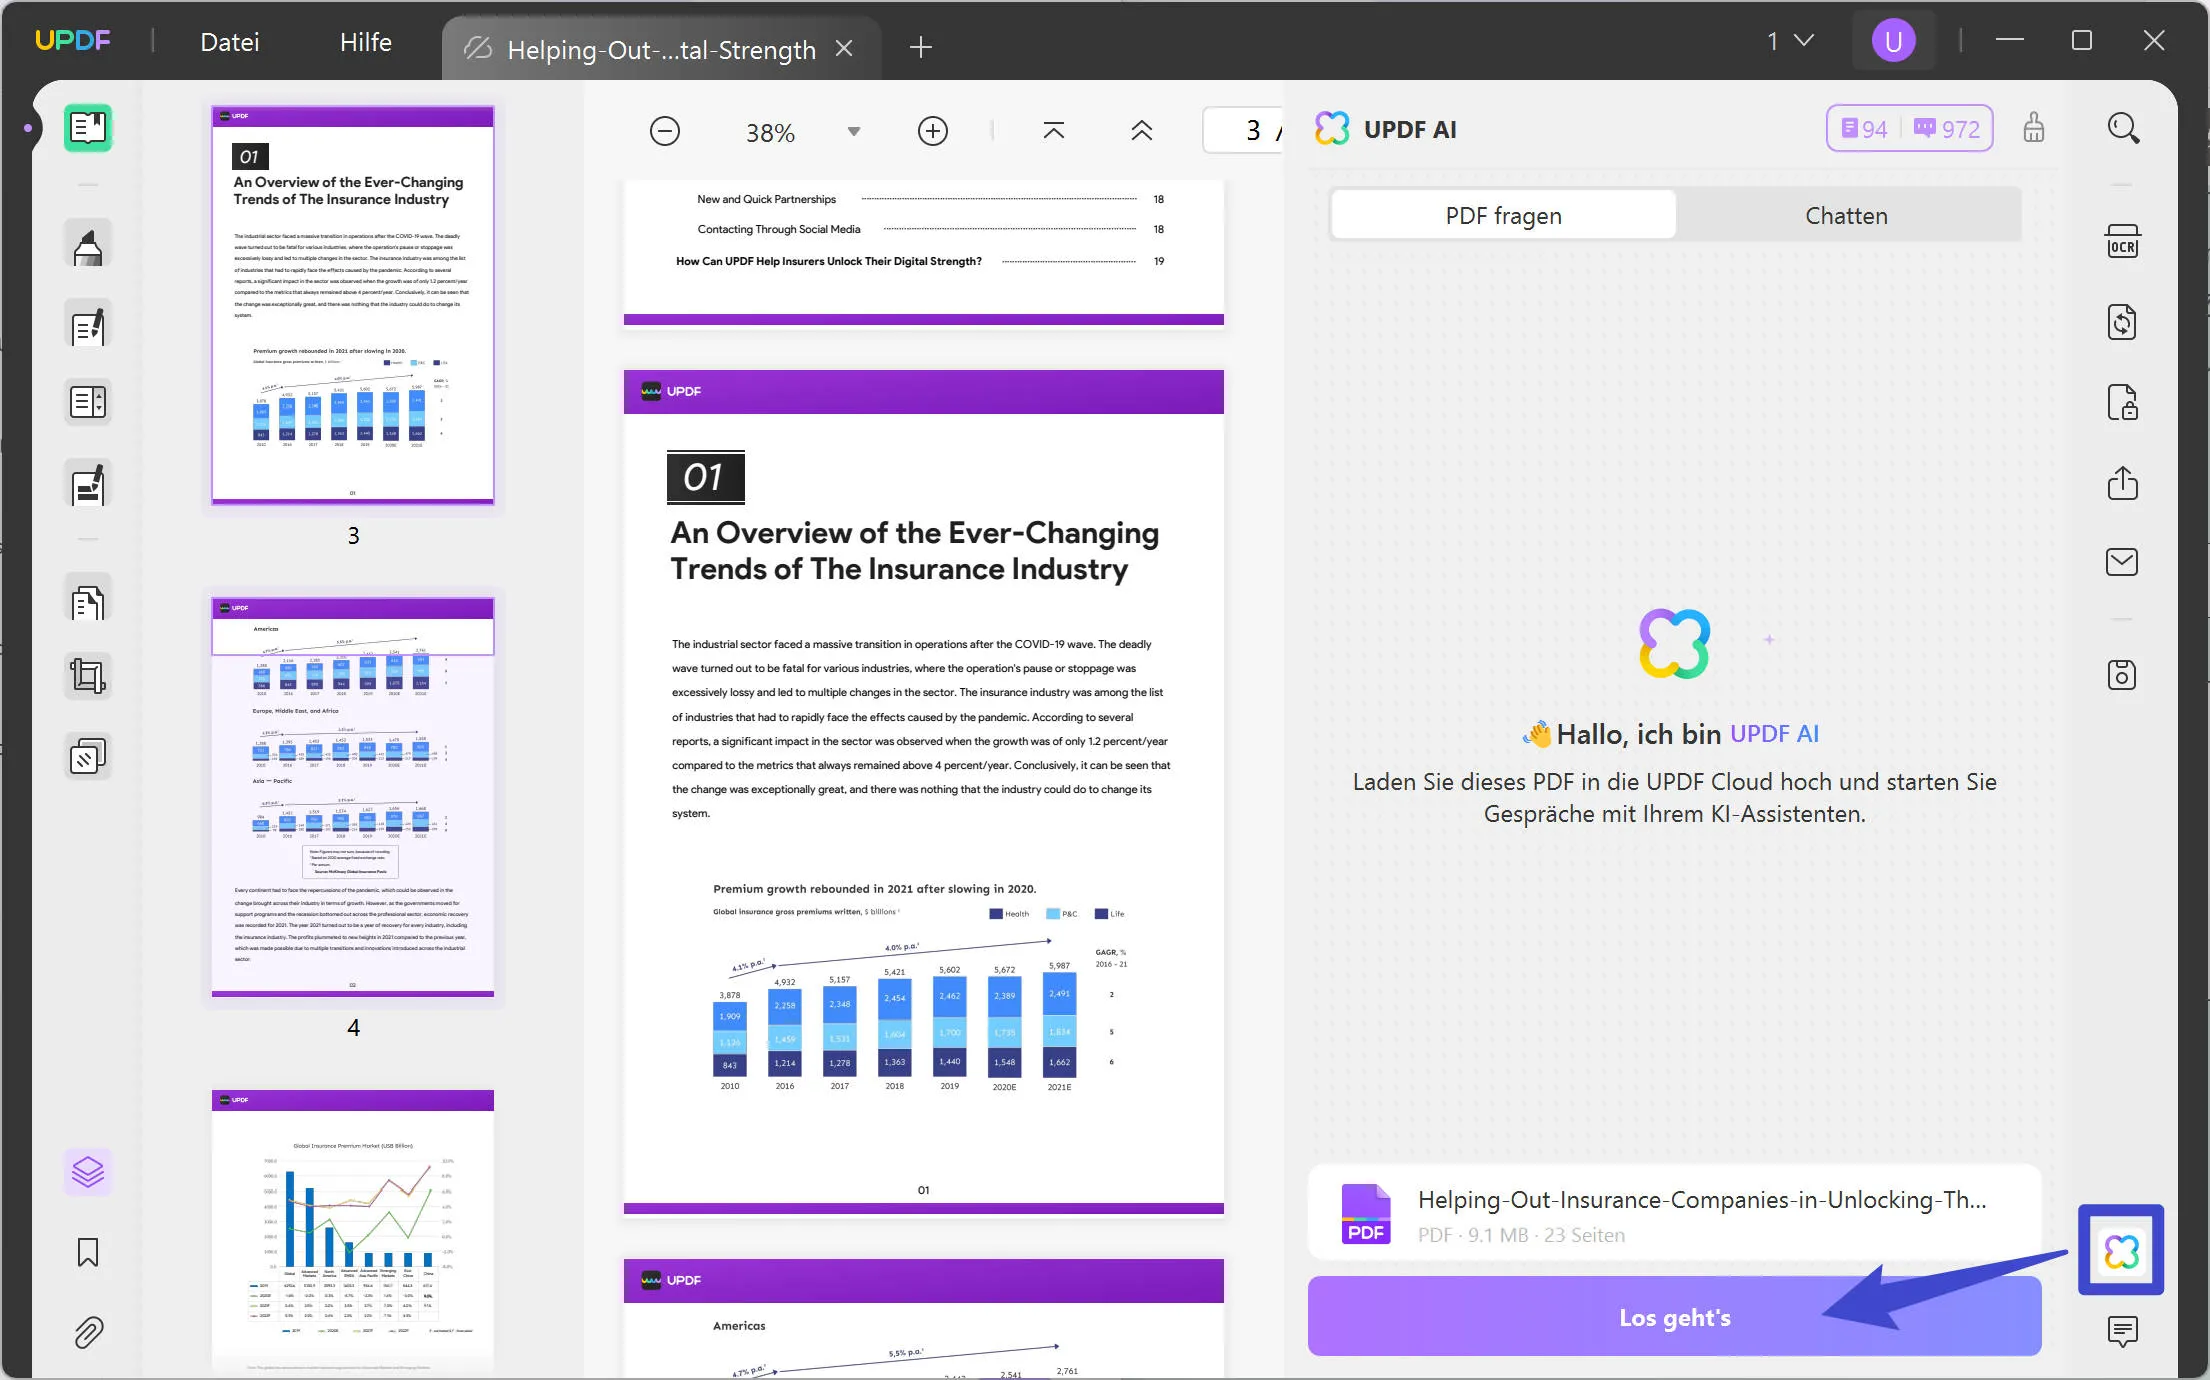Viewport: 2210px width, 1380px height.
Task: Go to the previous page
Action: 1142,131
